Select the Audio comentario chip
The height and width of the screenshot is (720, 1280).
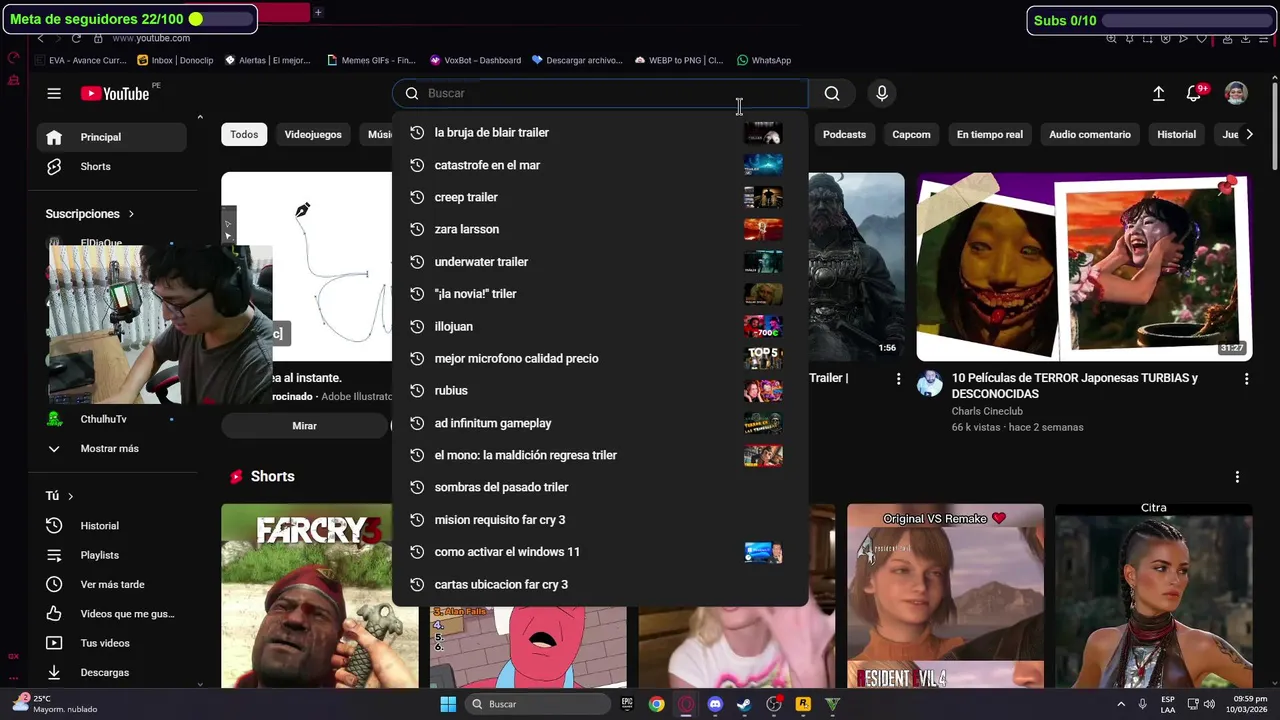1090,134
